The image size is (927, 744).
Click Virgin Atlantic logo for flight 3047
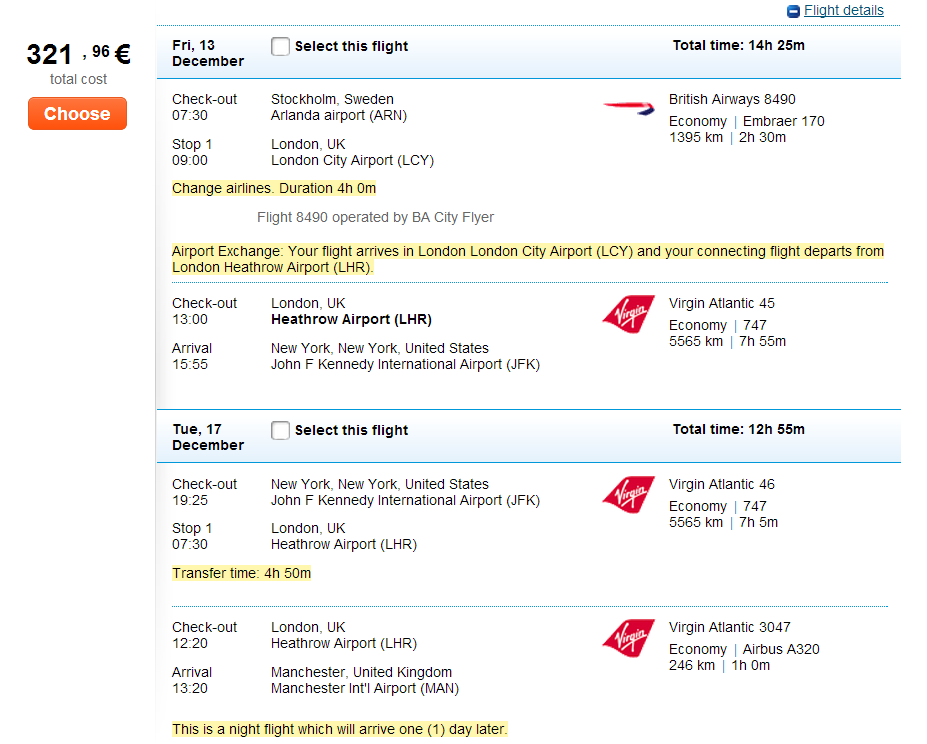(628, 638)
